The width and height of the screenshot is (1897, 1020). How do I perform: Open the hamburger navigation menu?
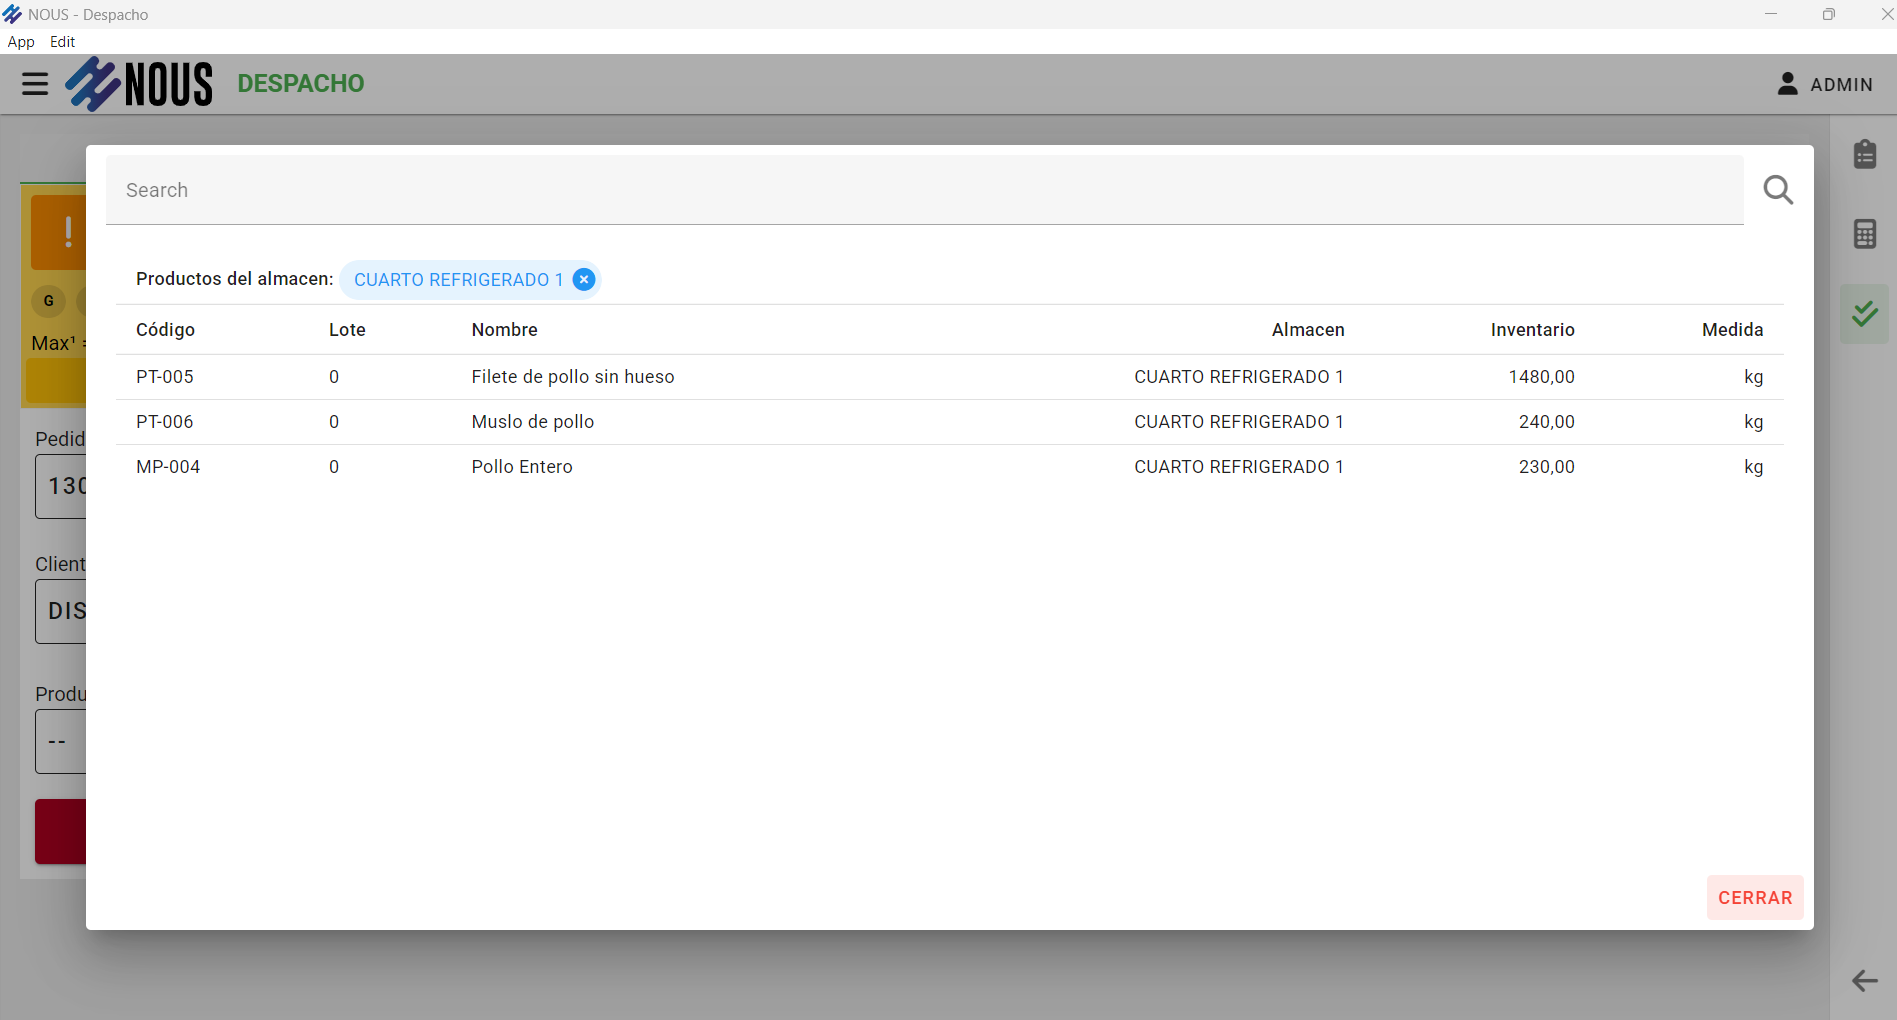tap(35, 84)
